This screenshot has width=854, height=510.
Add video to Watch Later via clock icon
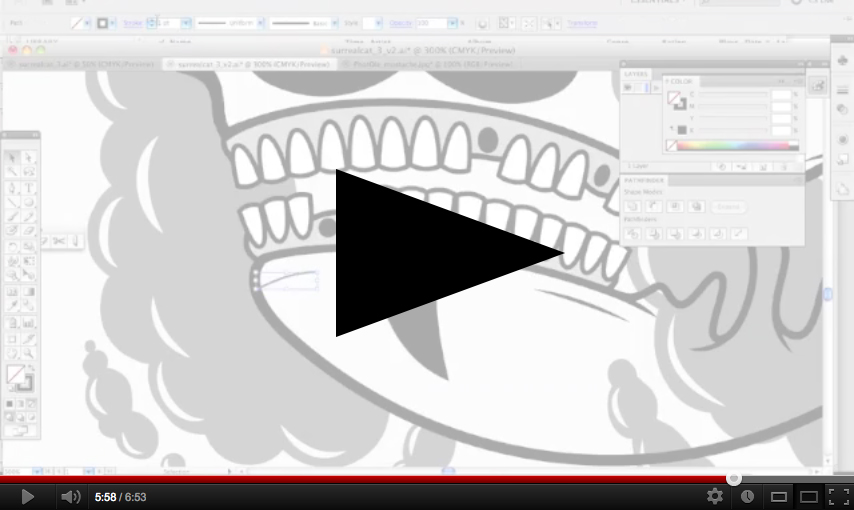(747, 496)
